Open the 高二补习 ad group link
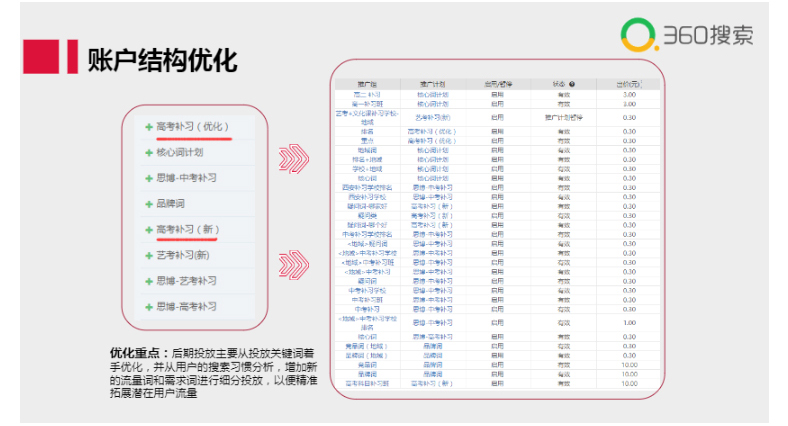 pos(367,95)
